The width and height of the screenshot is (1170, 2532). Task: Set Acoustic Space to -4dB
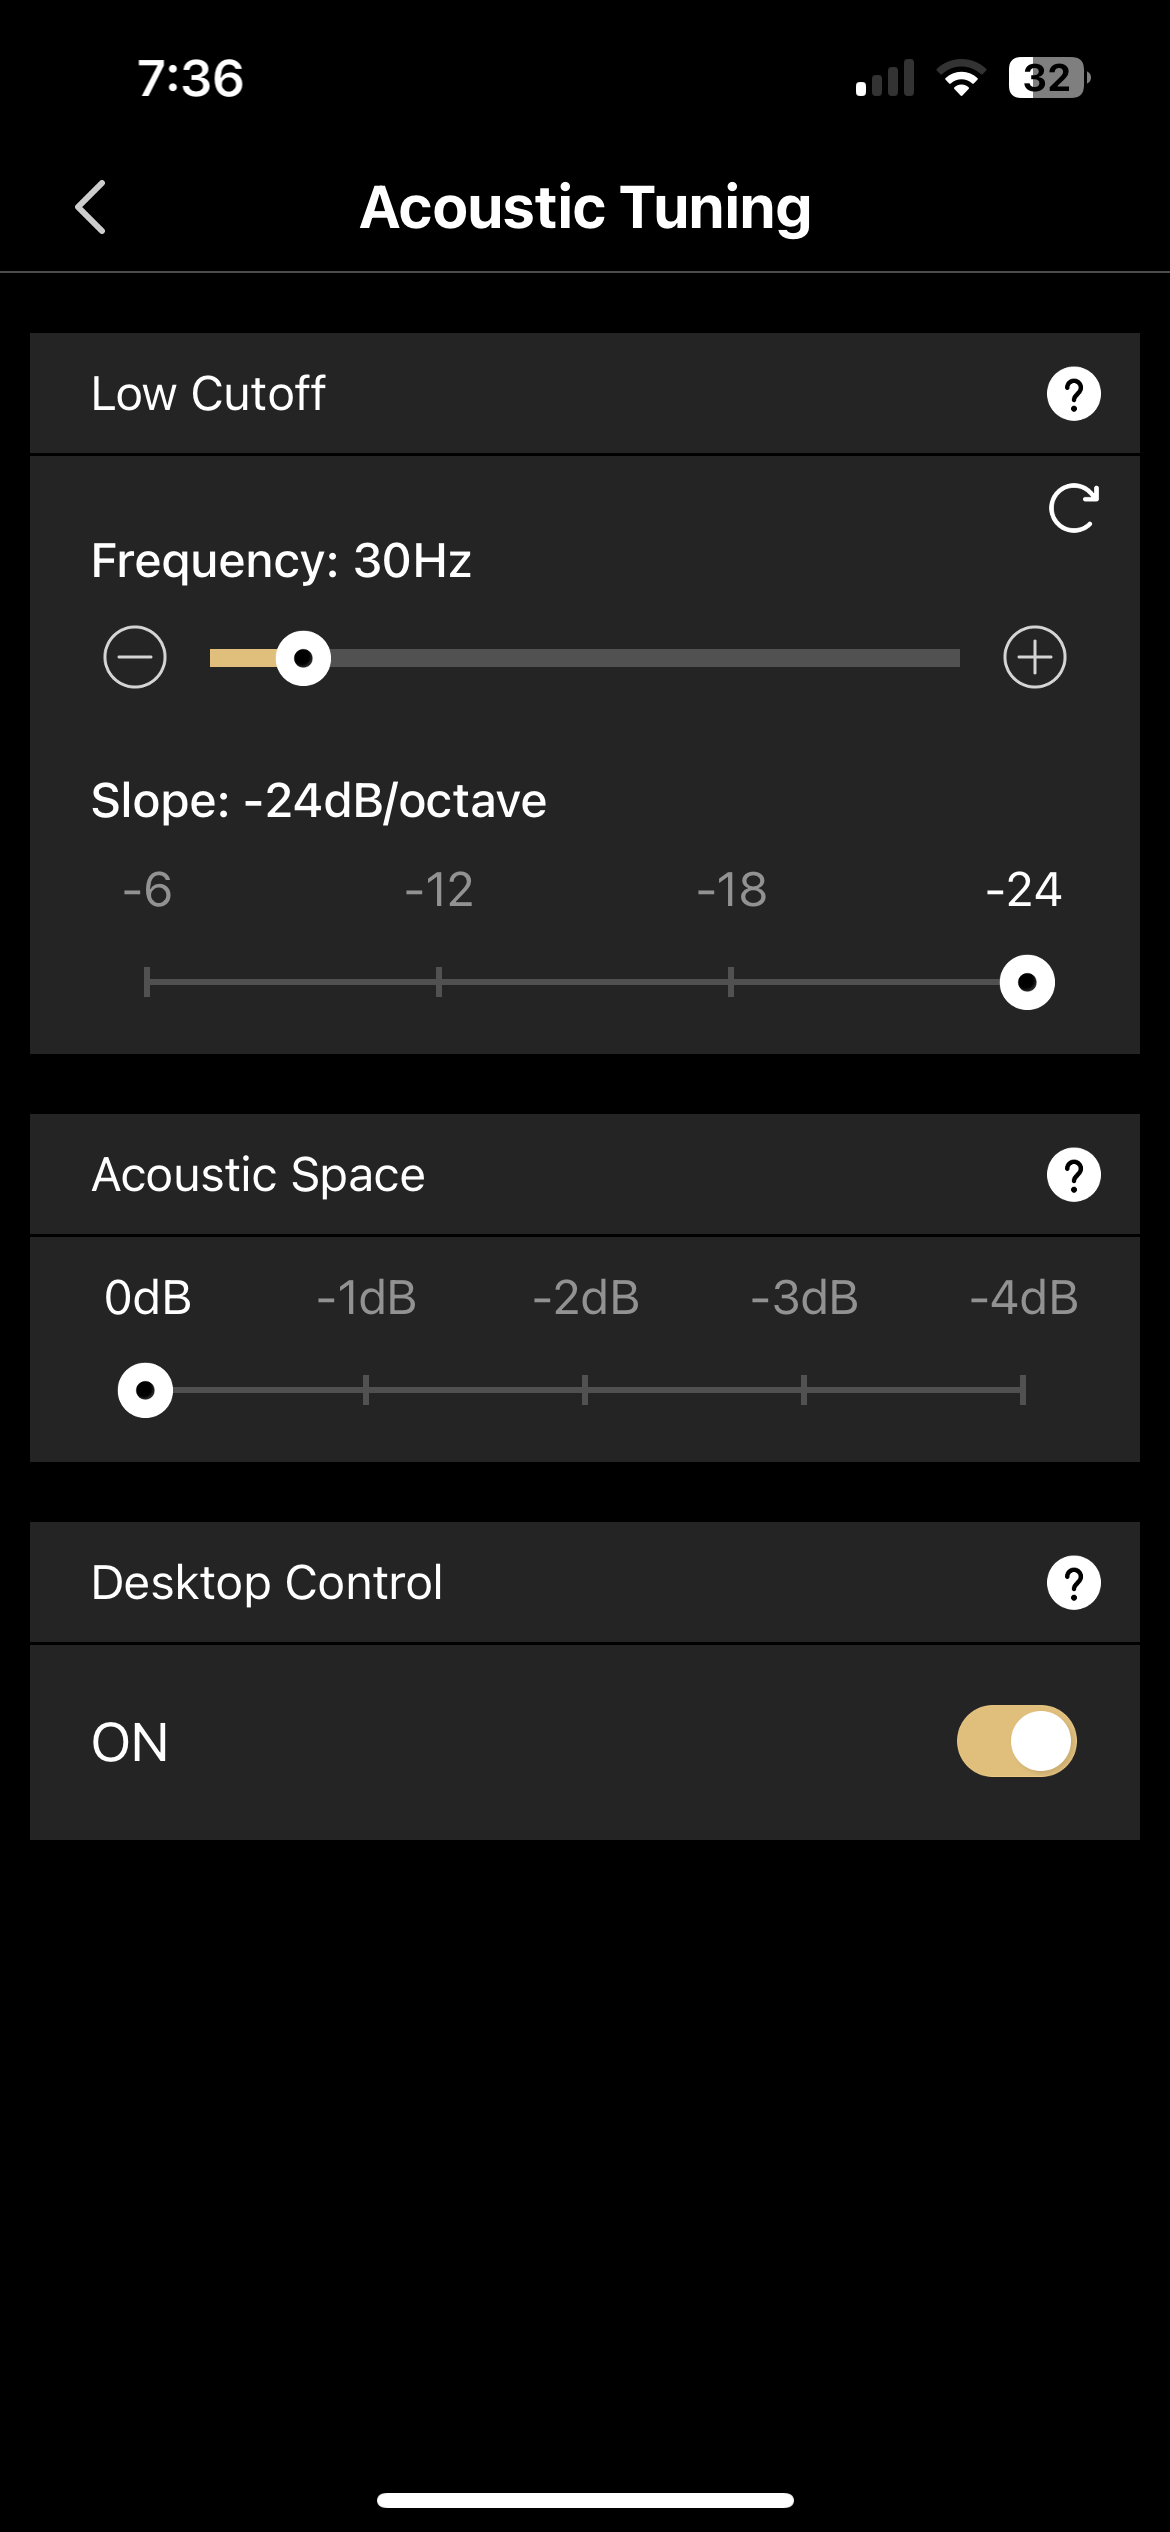[x=1023, y=1390]
